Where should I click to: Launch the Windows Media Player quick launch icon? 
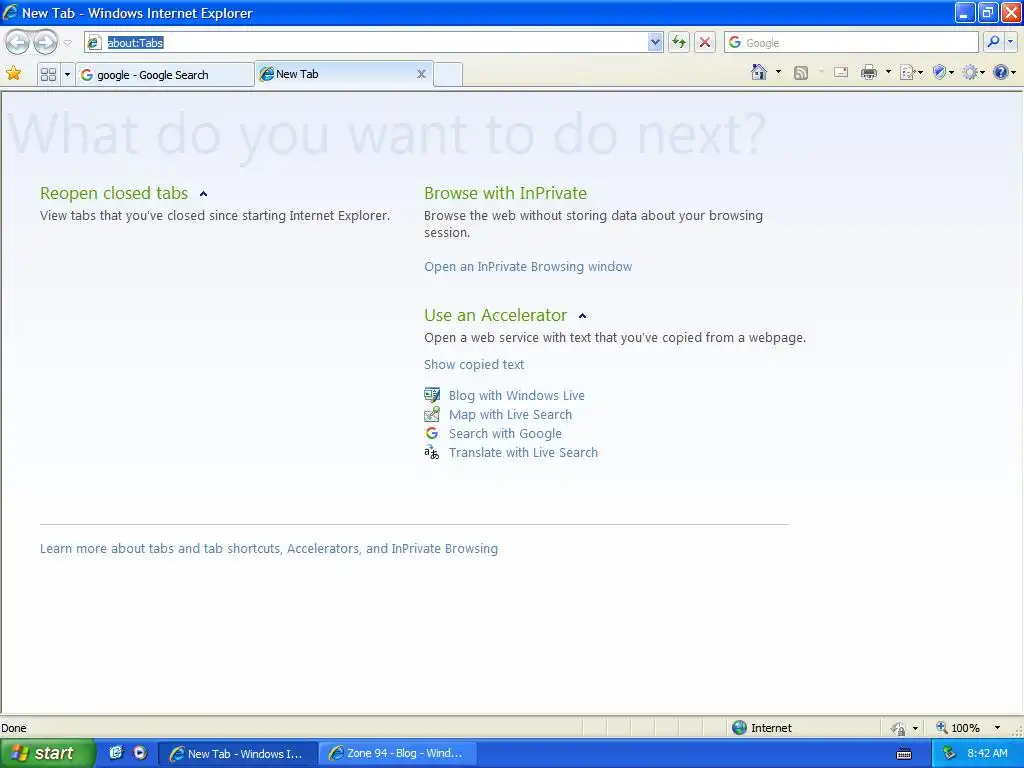pos(140,752)
